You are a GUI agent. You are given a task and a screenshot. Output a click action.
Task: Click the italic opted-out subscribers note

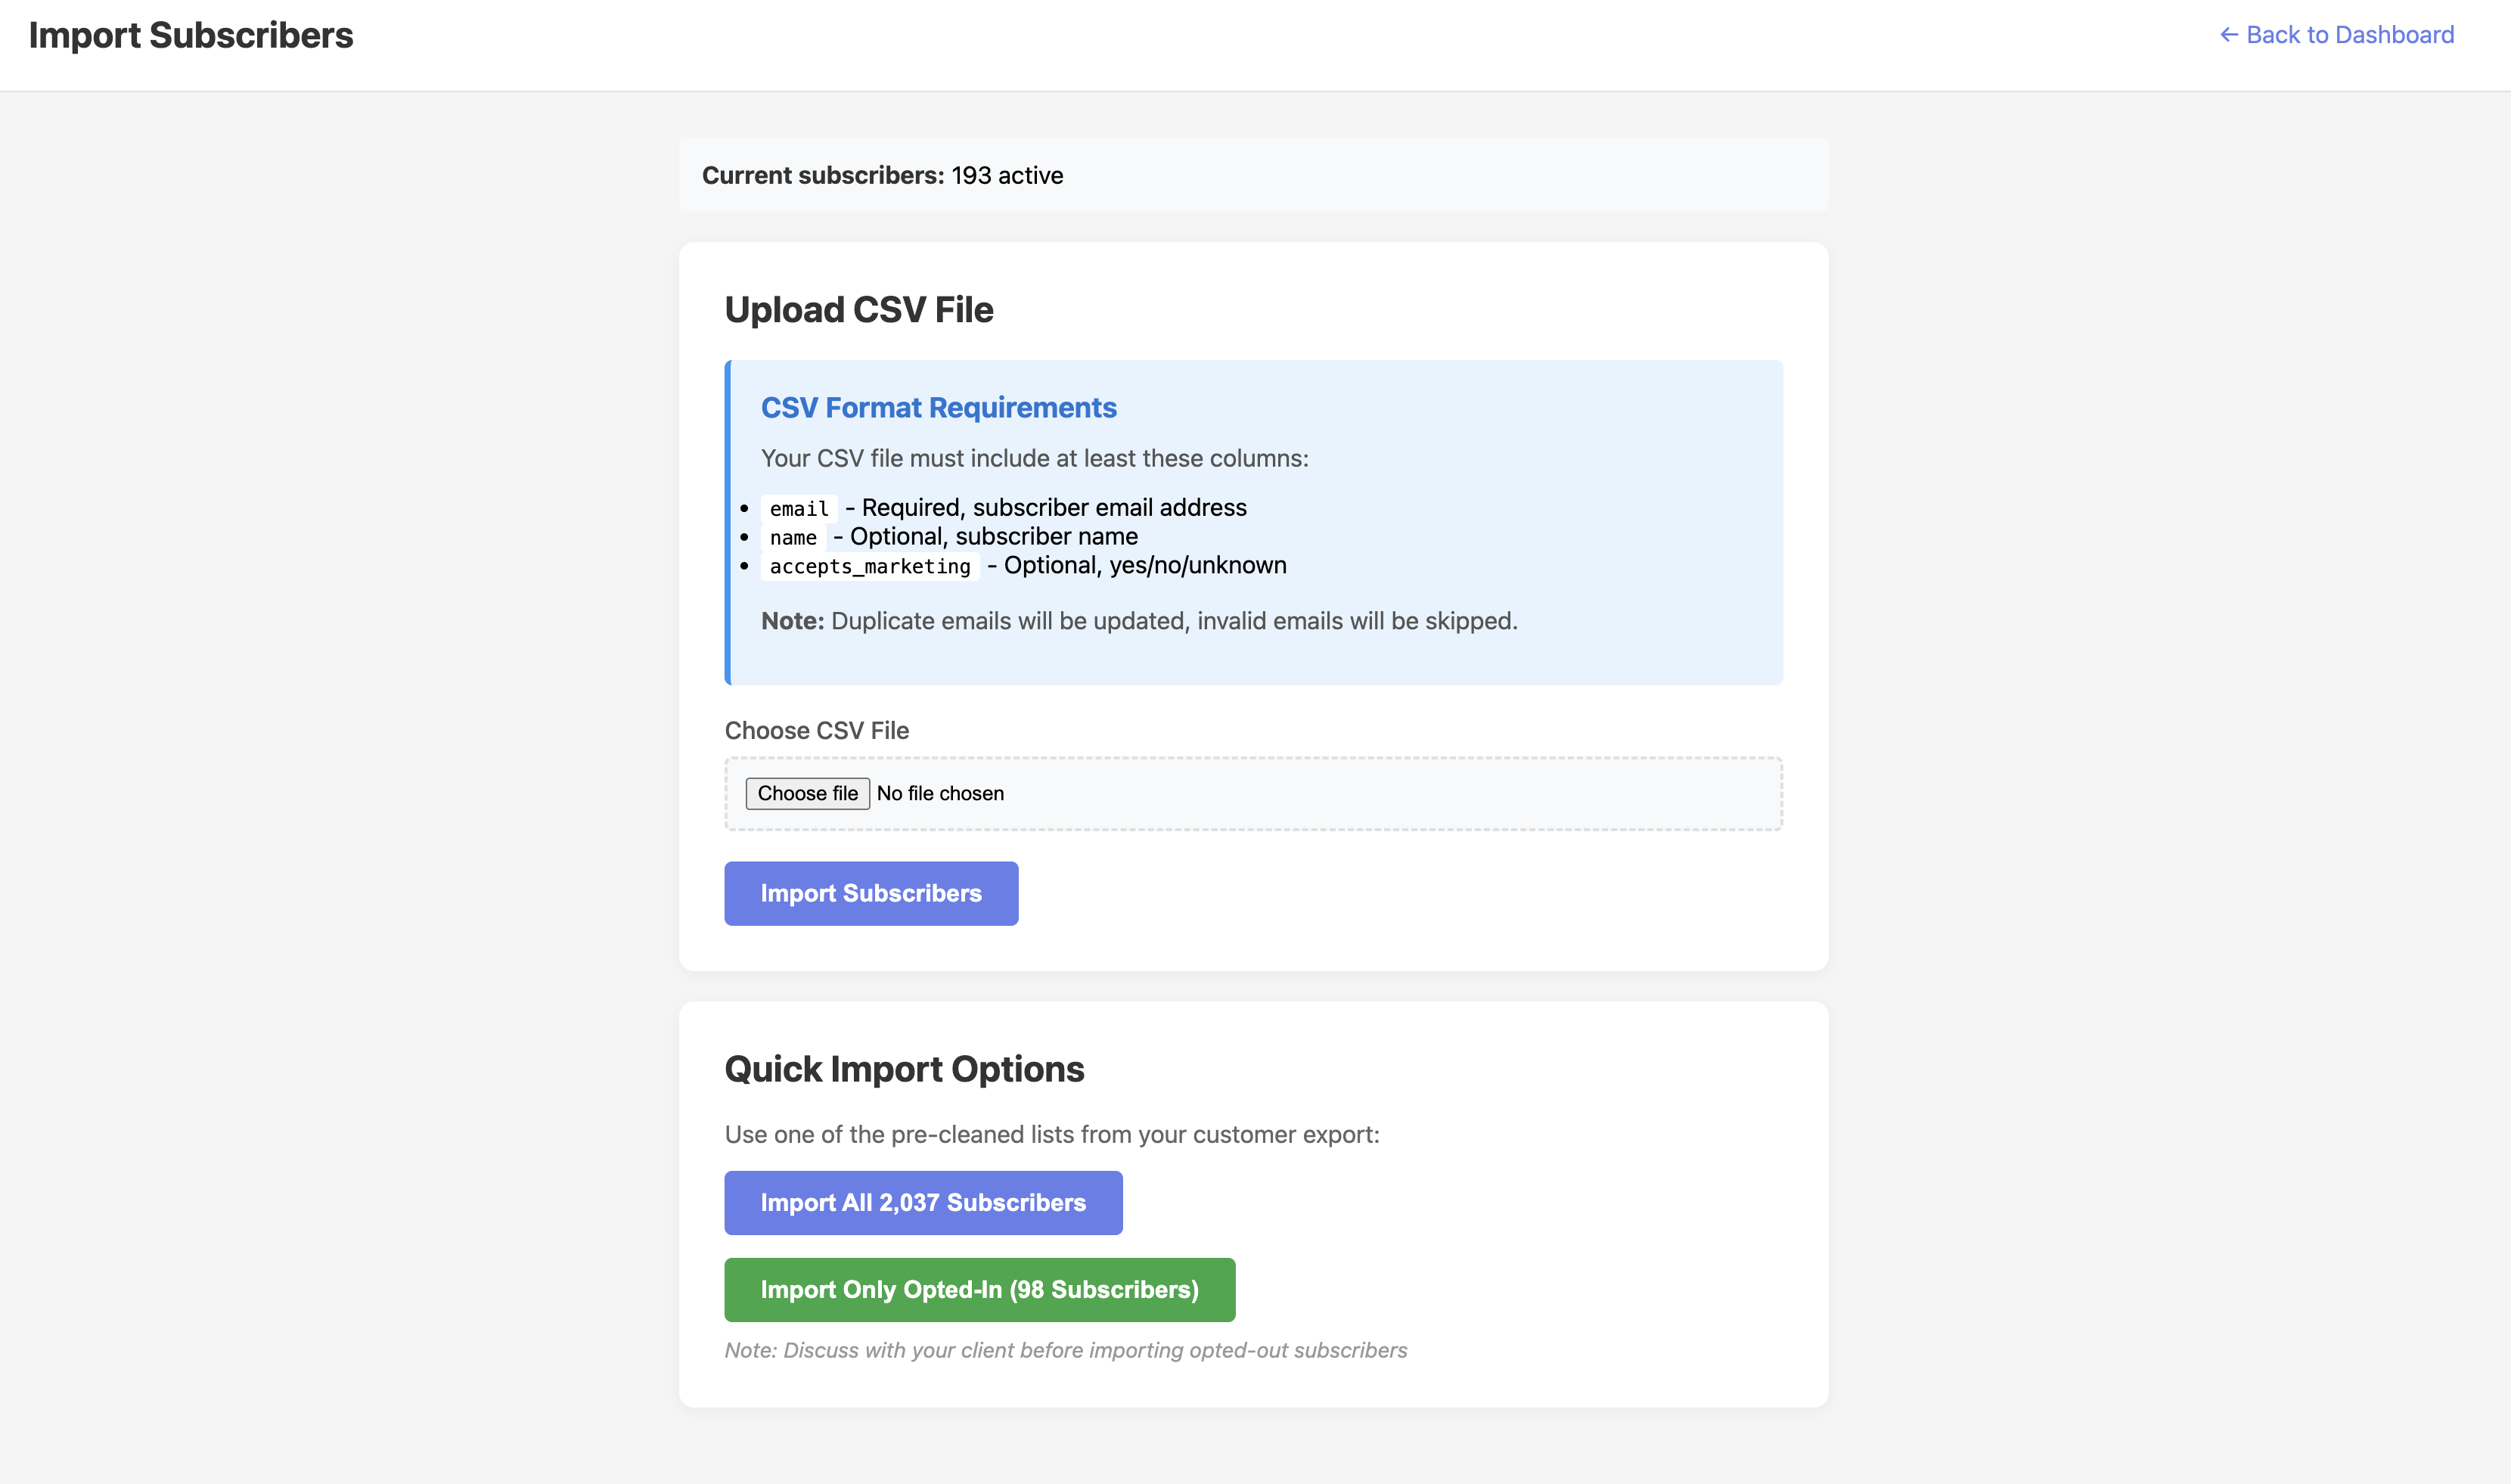(x=1065, y=1350)
